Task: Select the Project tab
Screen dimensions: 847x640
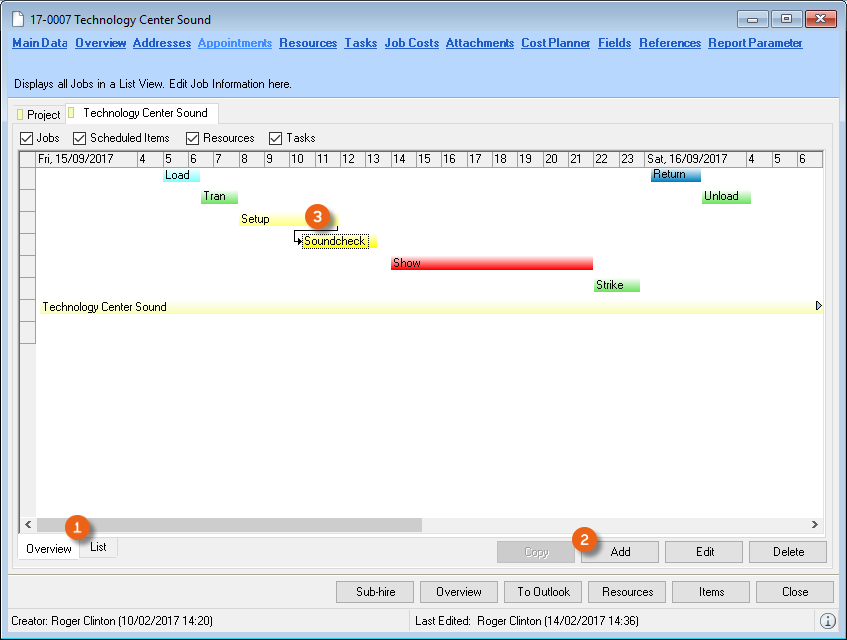Action: (x=39, y=115)
